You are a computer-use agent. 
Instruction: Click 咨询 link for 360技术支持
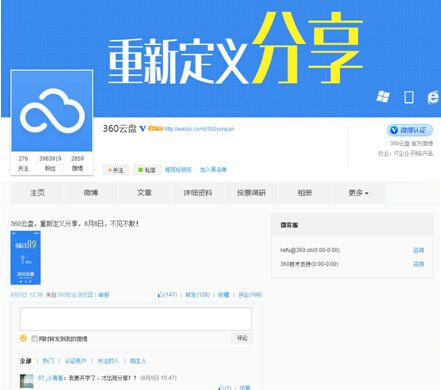[418, 264]
